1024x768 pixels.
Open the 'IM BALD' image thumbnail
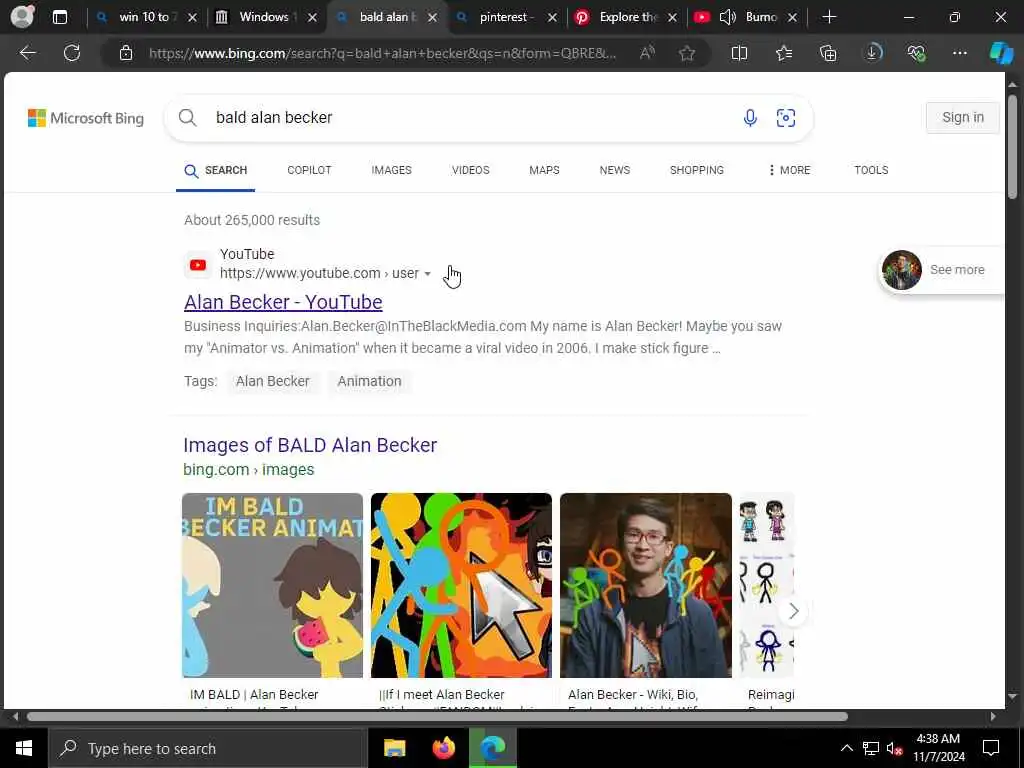pyautogui.click(x=272, y=585)
